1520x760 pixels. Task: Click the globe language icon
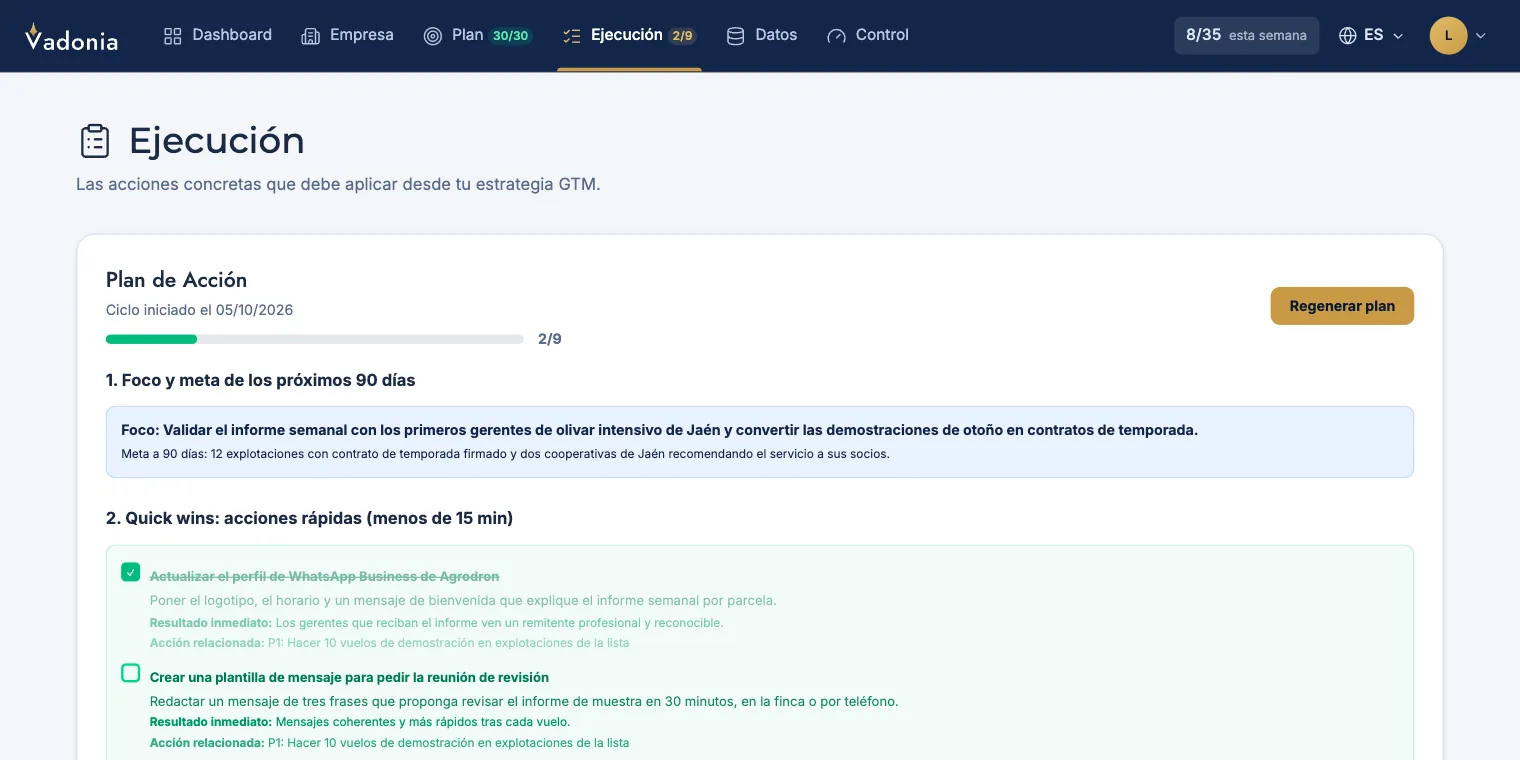(1348, 36)
